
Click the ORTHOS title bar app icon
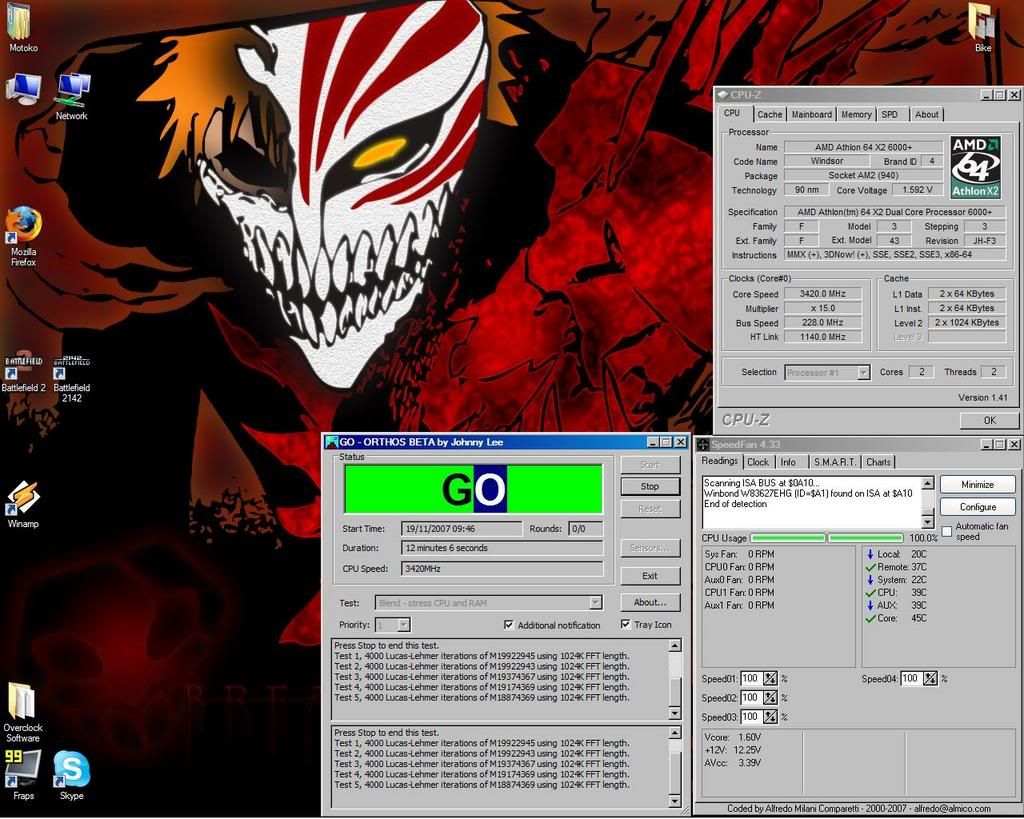pyautogui.click(x=332, y=442)
